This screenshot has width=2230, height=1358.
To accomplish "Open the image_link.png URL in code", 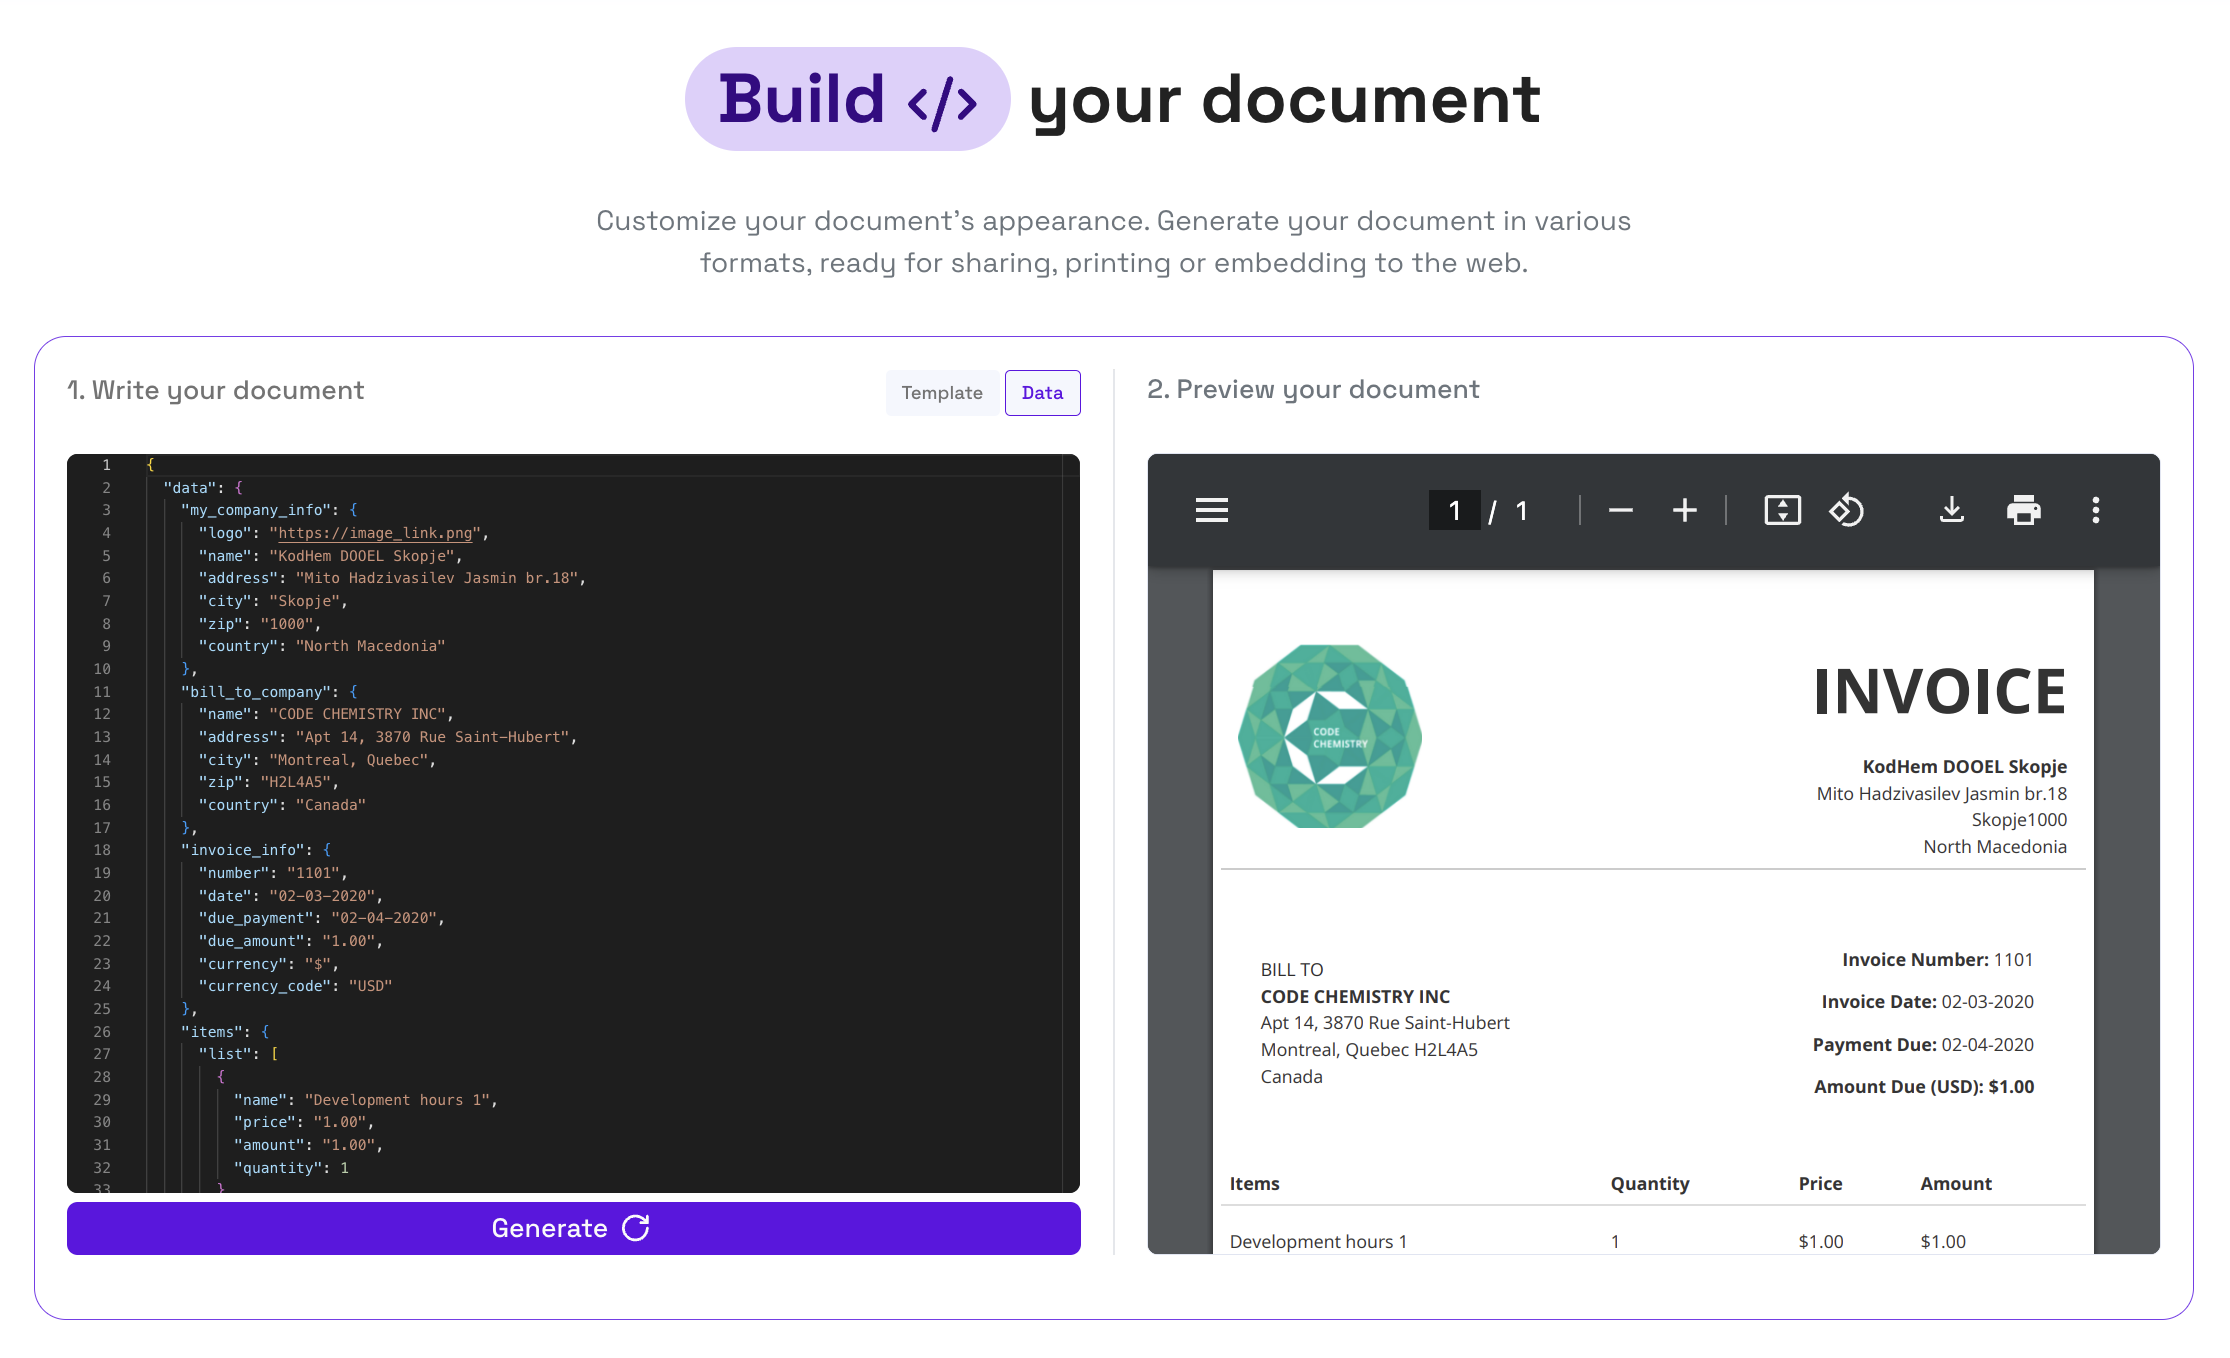I will (x=375, y=533).
